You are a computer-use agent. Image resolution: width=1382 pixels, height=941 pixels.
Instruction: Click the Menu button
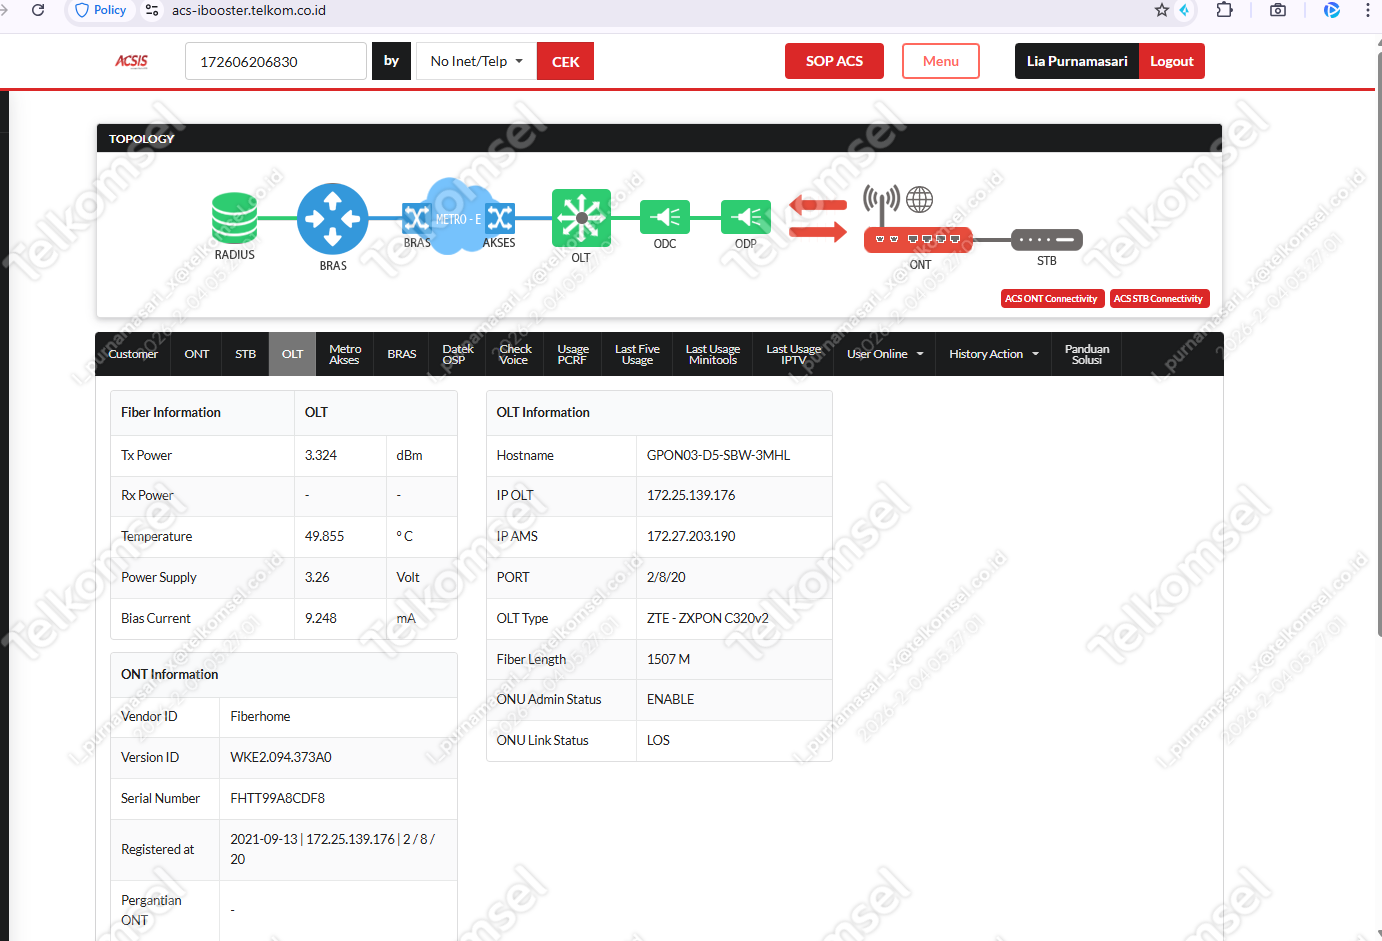(x=940, y=61)
